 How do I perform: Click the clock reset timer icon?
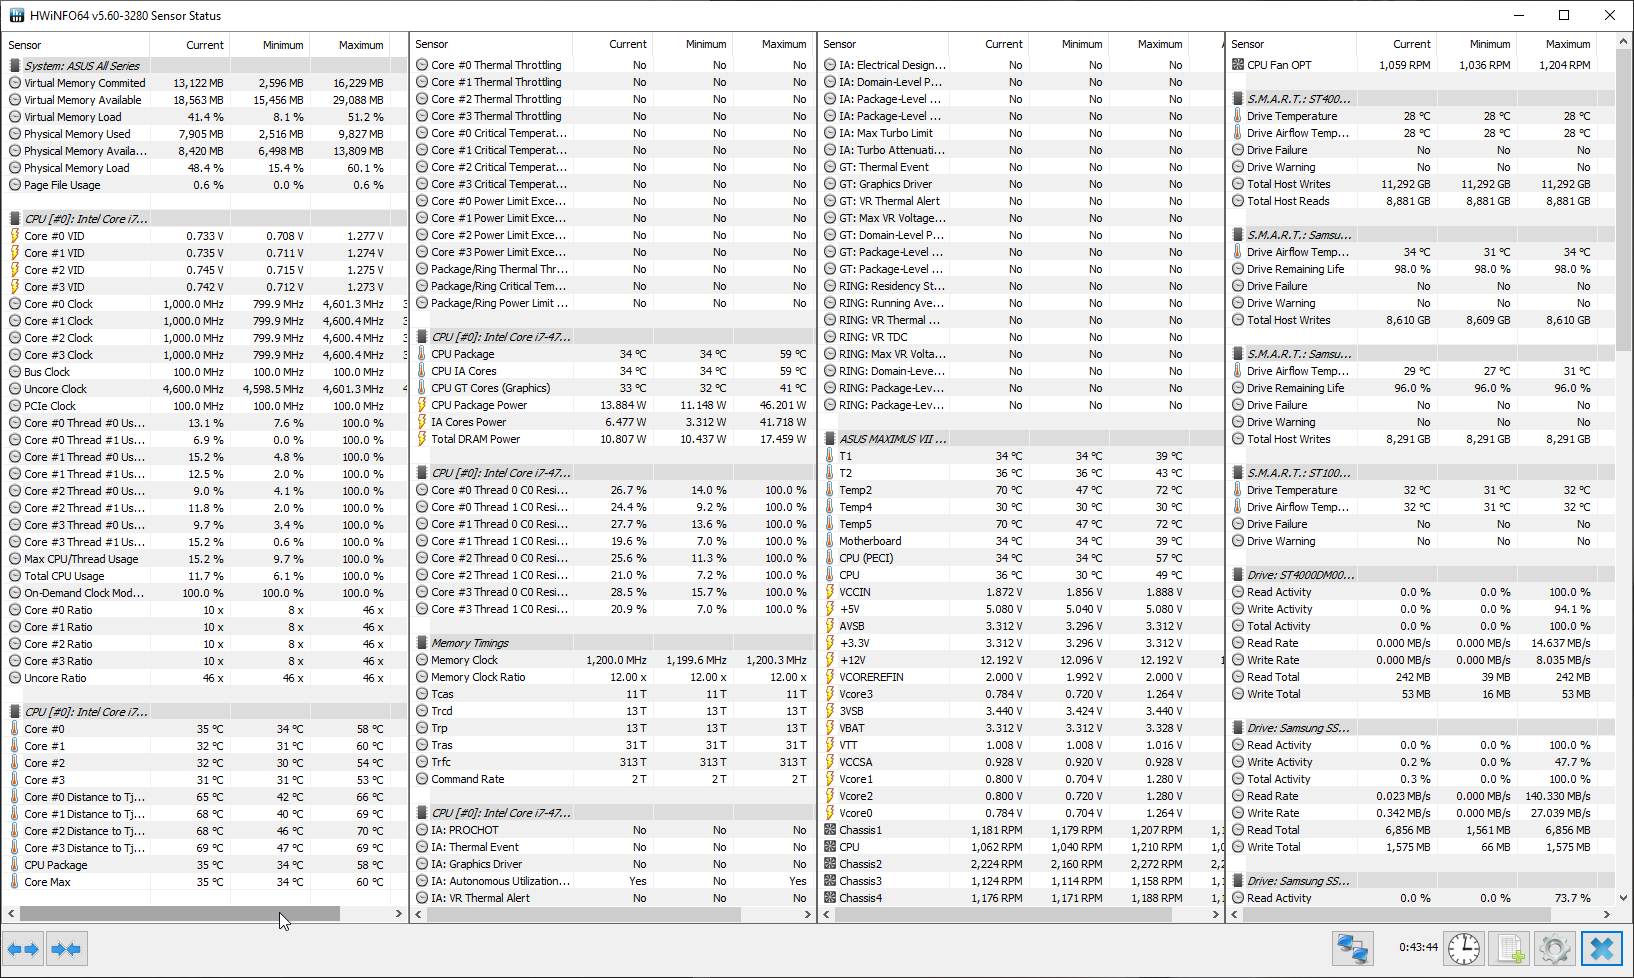pos(1464,948)
